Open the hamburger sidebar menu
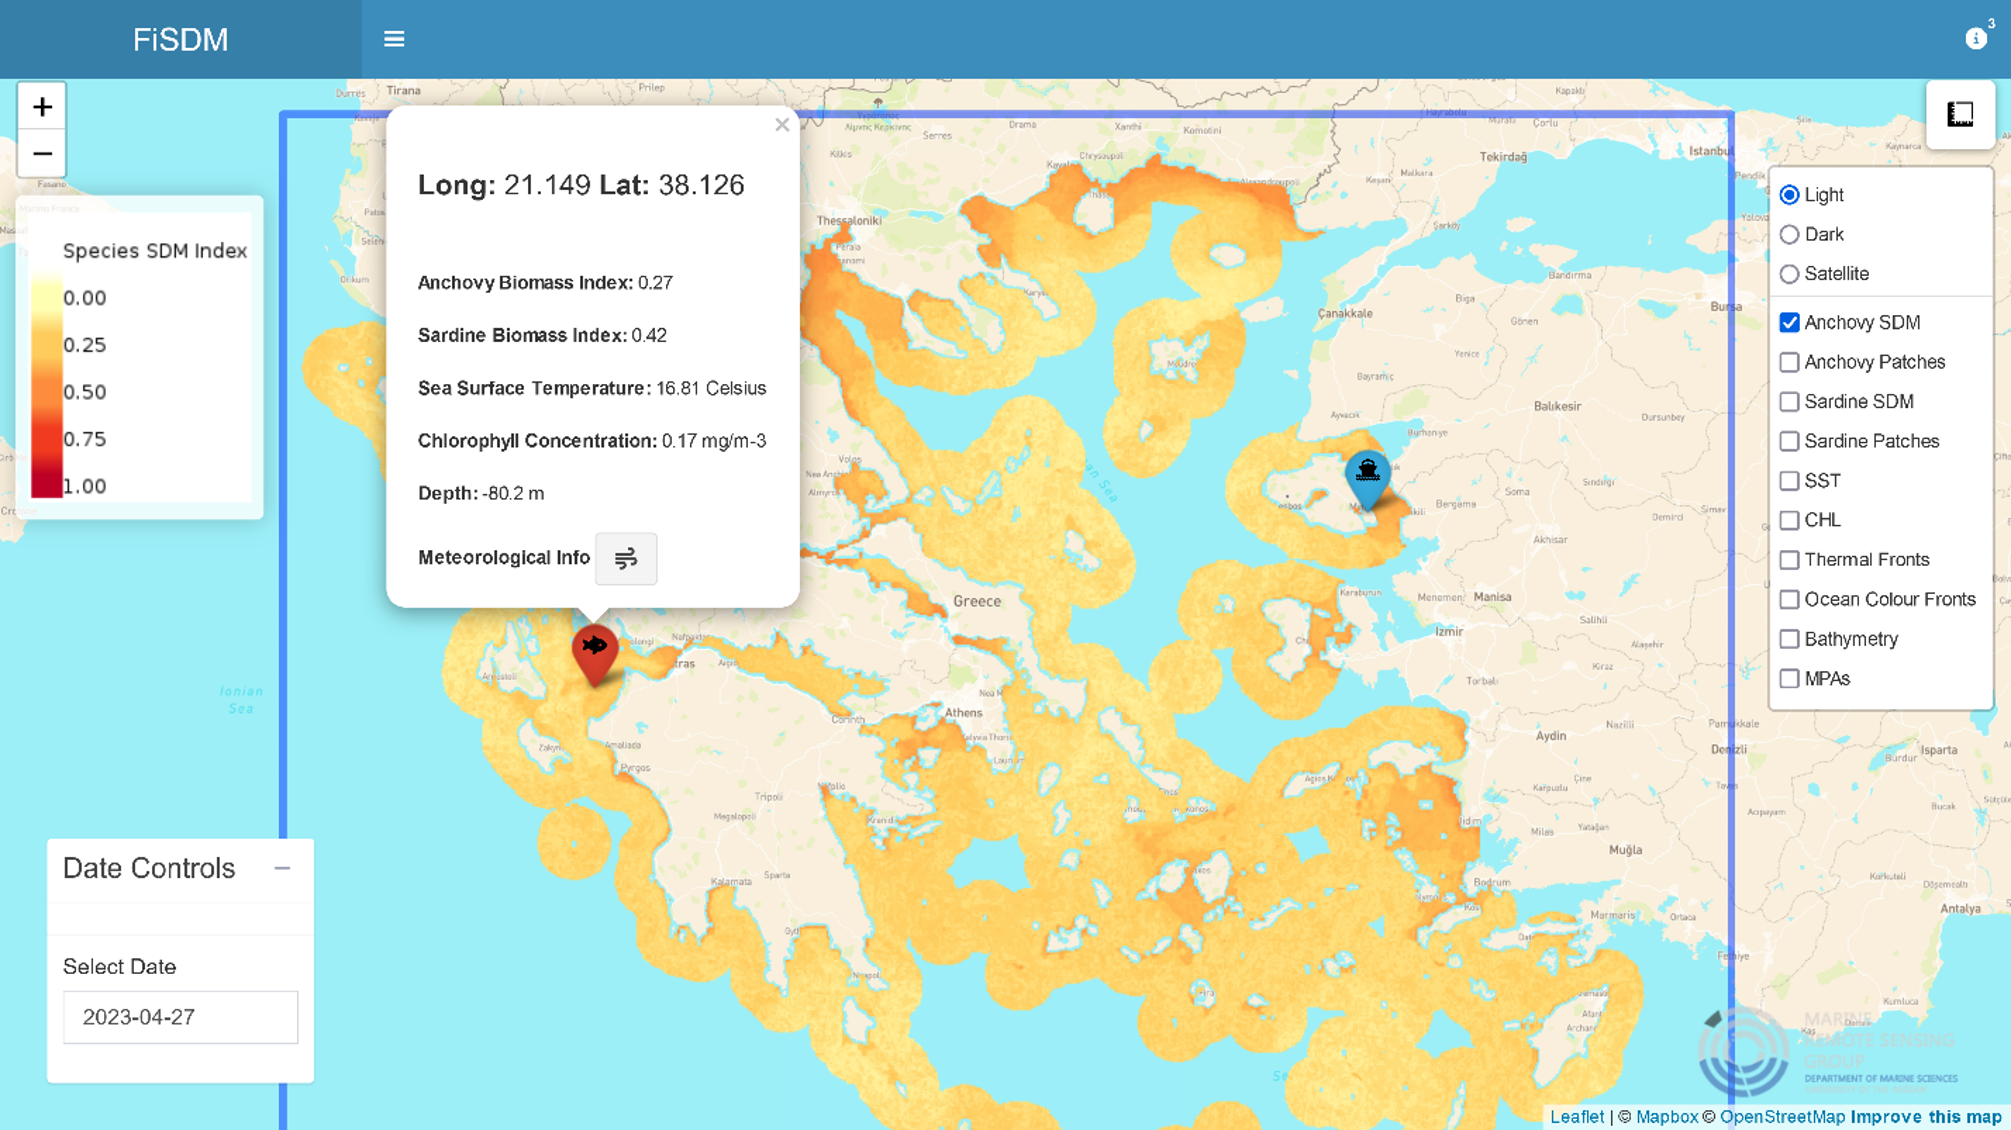Screen dimensions: 2011x1130 coord(394,39)
